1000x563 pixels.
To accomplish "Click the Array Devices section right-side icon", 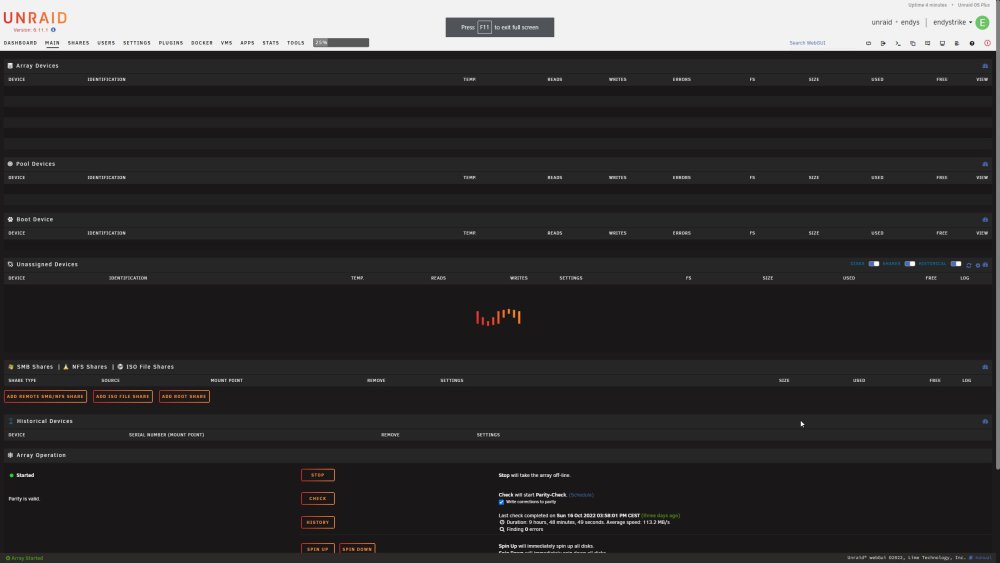I will pyautogui.click(x=985, y=66).
